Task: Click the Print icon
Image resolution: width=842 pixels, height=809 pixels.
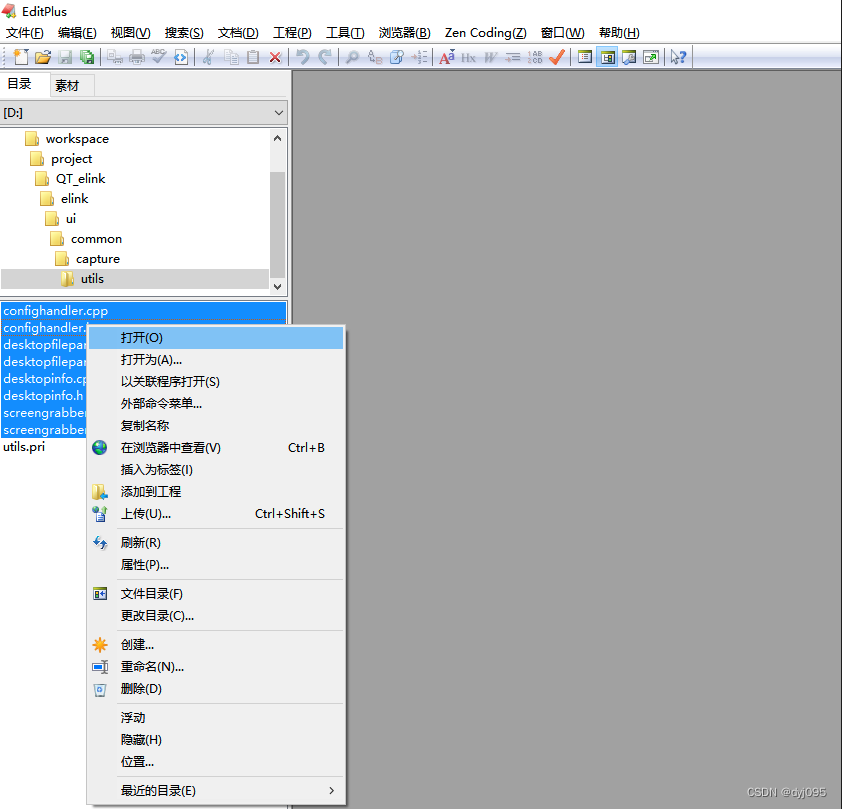Action: (x=136, y=56)
